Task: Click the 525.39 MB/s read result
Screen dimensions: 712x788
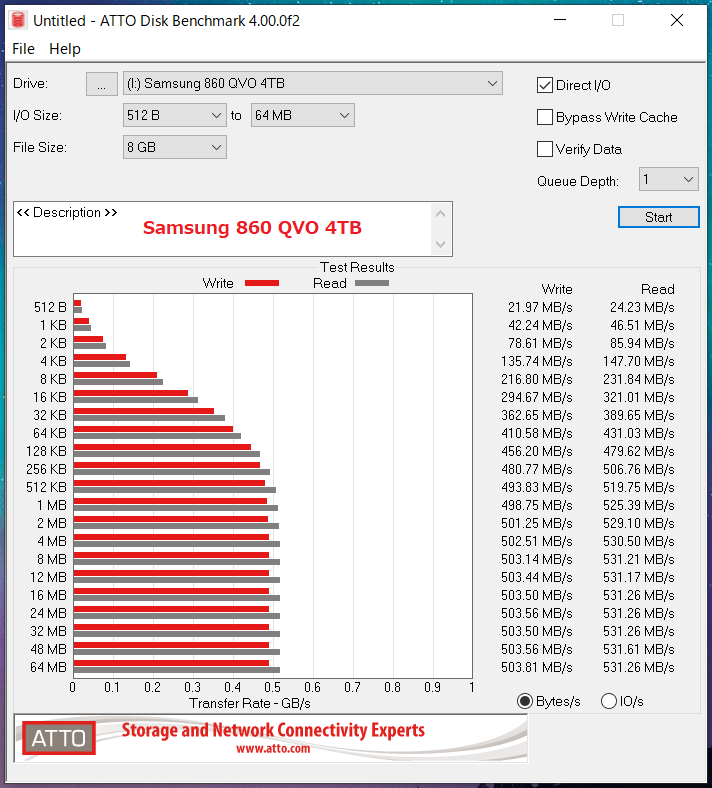Action: point(639,506)
